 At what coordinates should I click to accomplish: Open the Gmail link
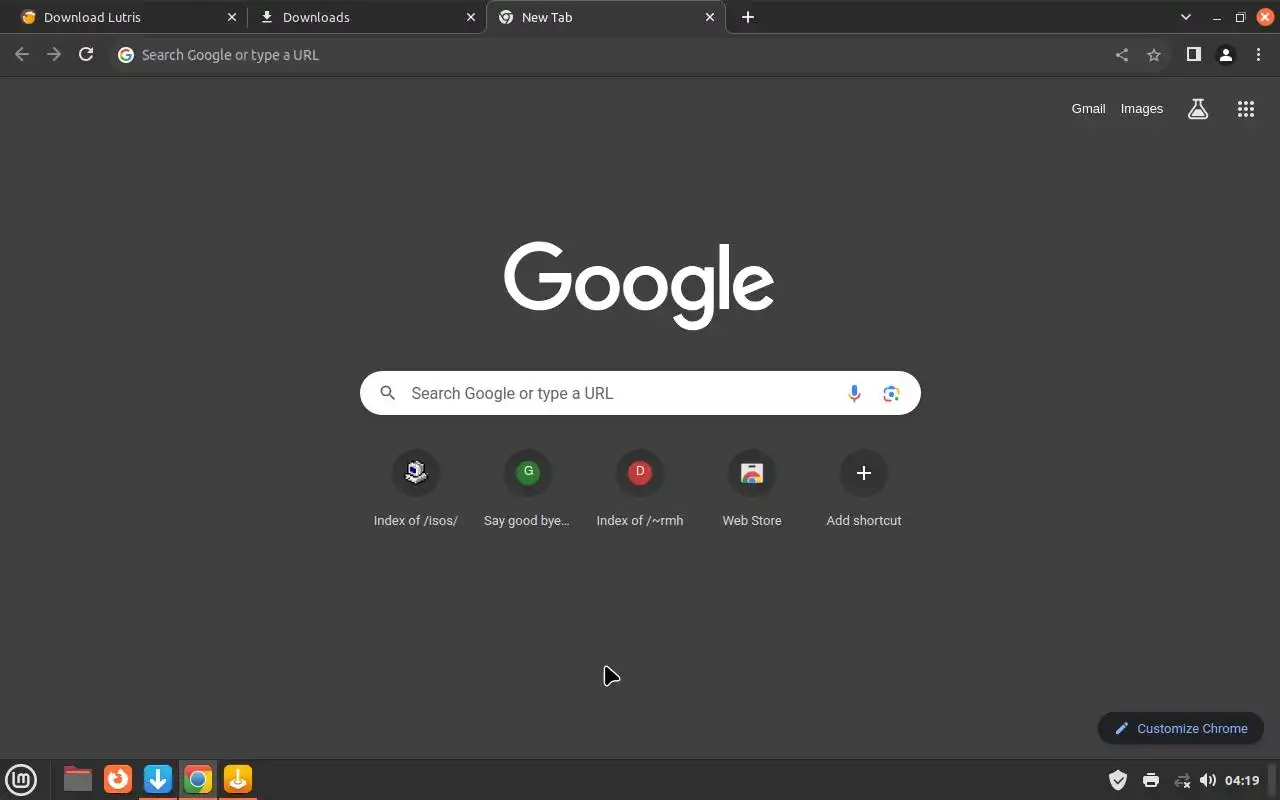coord(1088,109)
